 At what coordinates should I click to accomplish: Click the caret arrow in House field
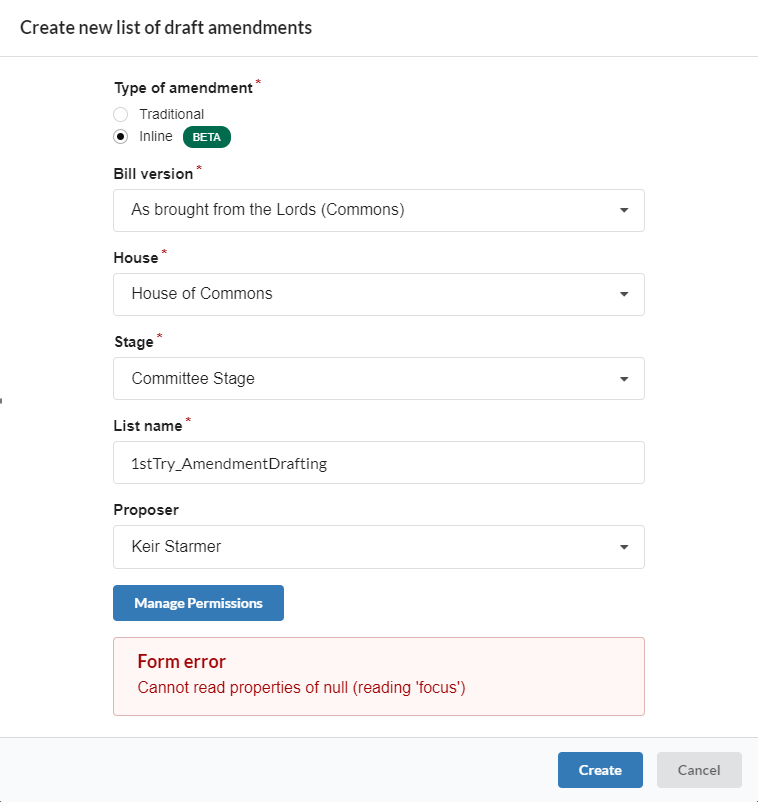[x=623, y=294]
